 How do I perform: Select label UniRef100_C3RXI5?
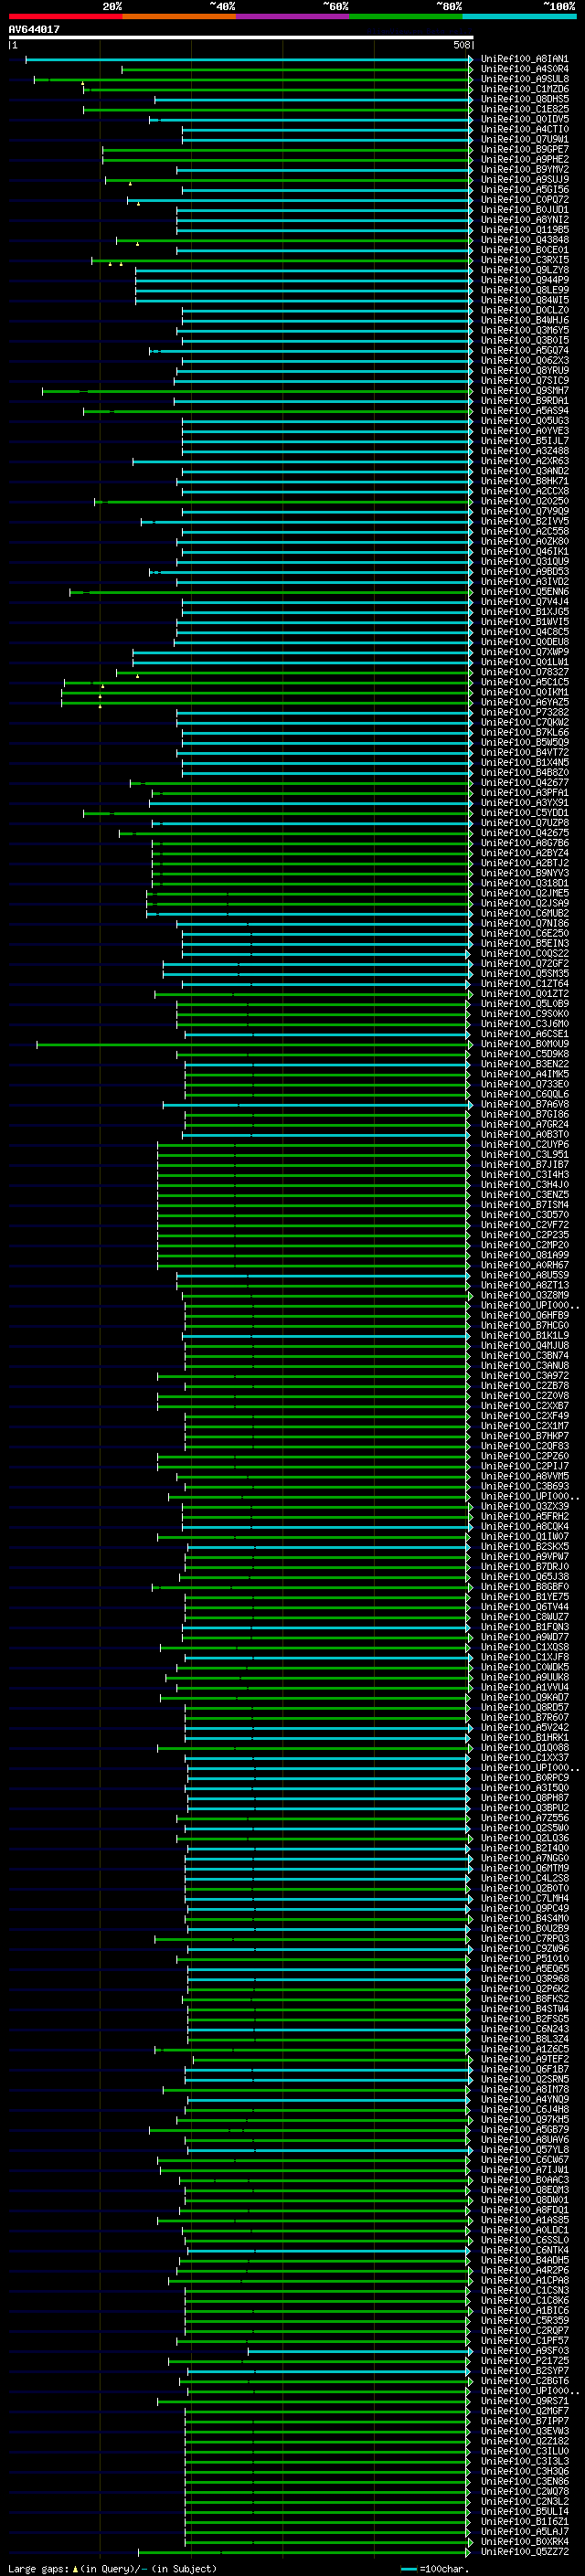524,260
